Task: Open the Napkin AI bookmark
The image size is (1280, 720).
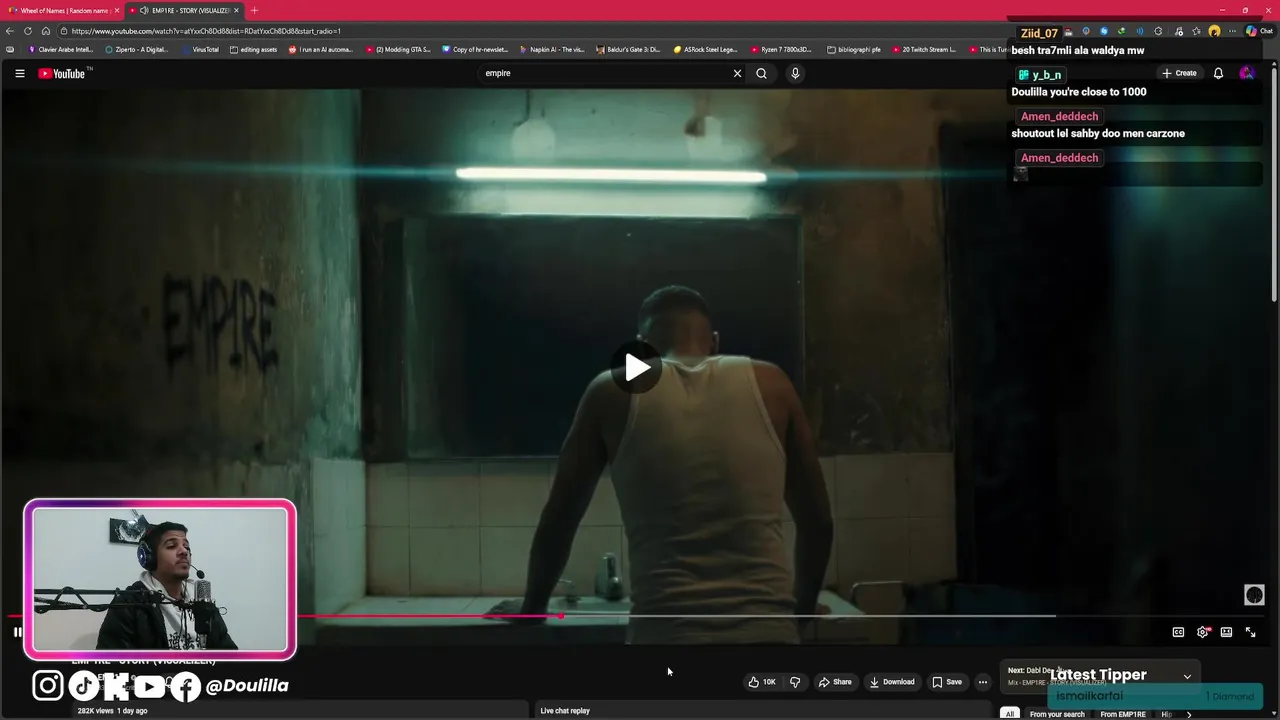Action: tap(552, 49)
